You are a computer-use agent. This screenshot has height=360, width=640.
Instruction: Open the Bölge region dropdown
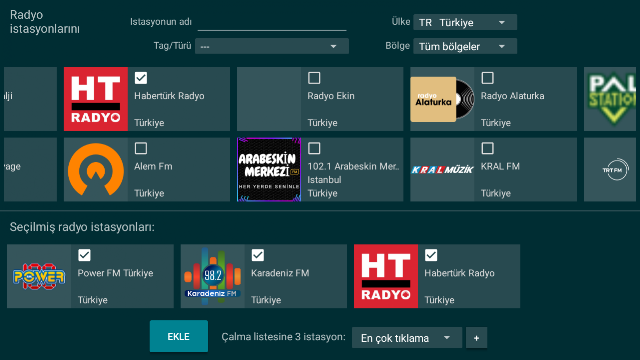point(465,46)
